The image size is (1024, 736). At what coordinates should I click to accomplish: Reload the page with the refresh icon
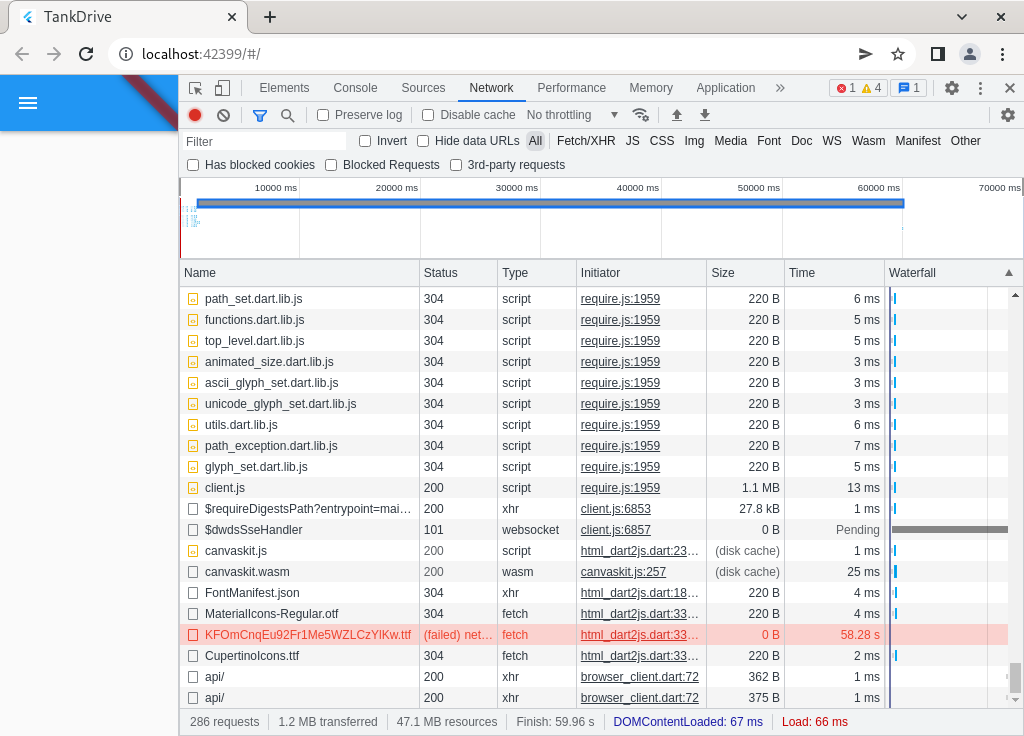tap(86, 54)
